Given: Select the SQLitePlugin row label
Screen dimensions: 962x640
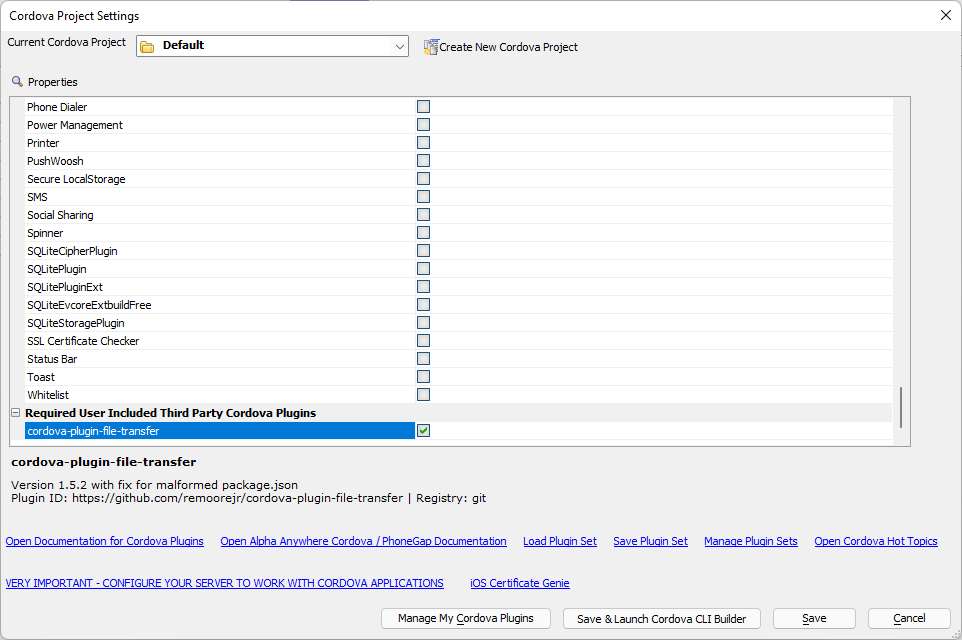Looking at the screenshot, I should [56, 269].
